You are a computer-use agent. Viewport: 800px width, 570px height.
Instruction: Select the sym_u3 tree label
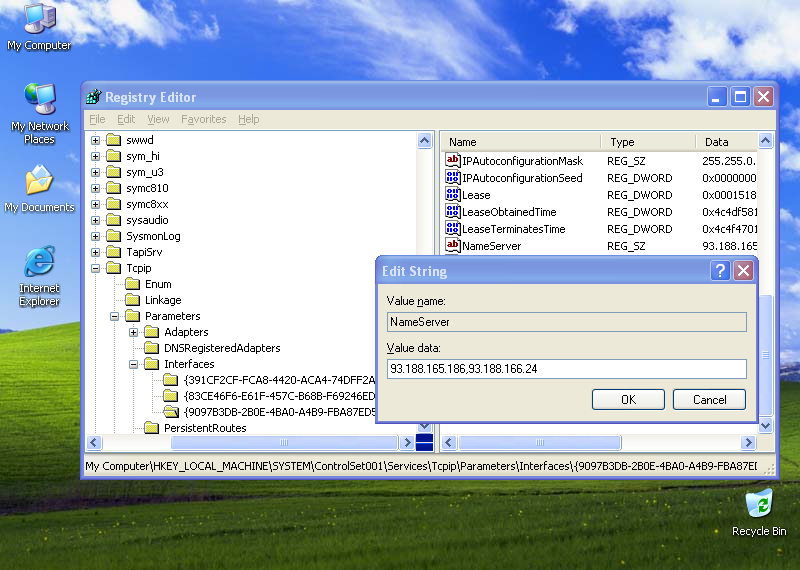tap(145, 172)
